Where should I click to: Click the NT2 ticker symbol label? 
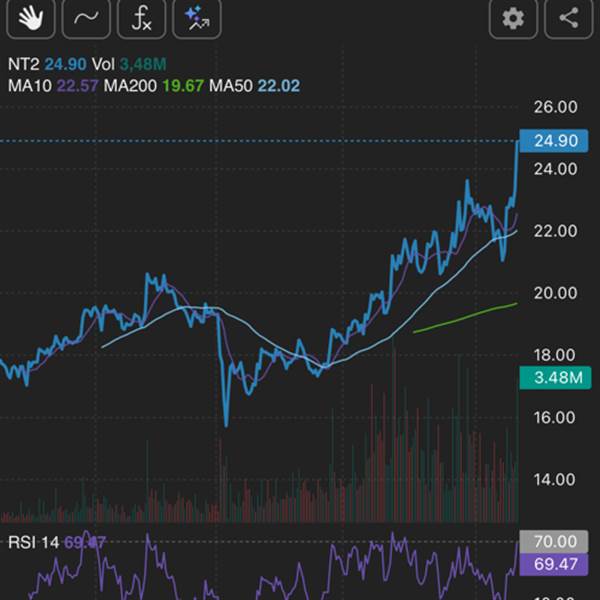click(x=23, y=62)
